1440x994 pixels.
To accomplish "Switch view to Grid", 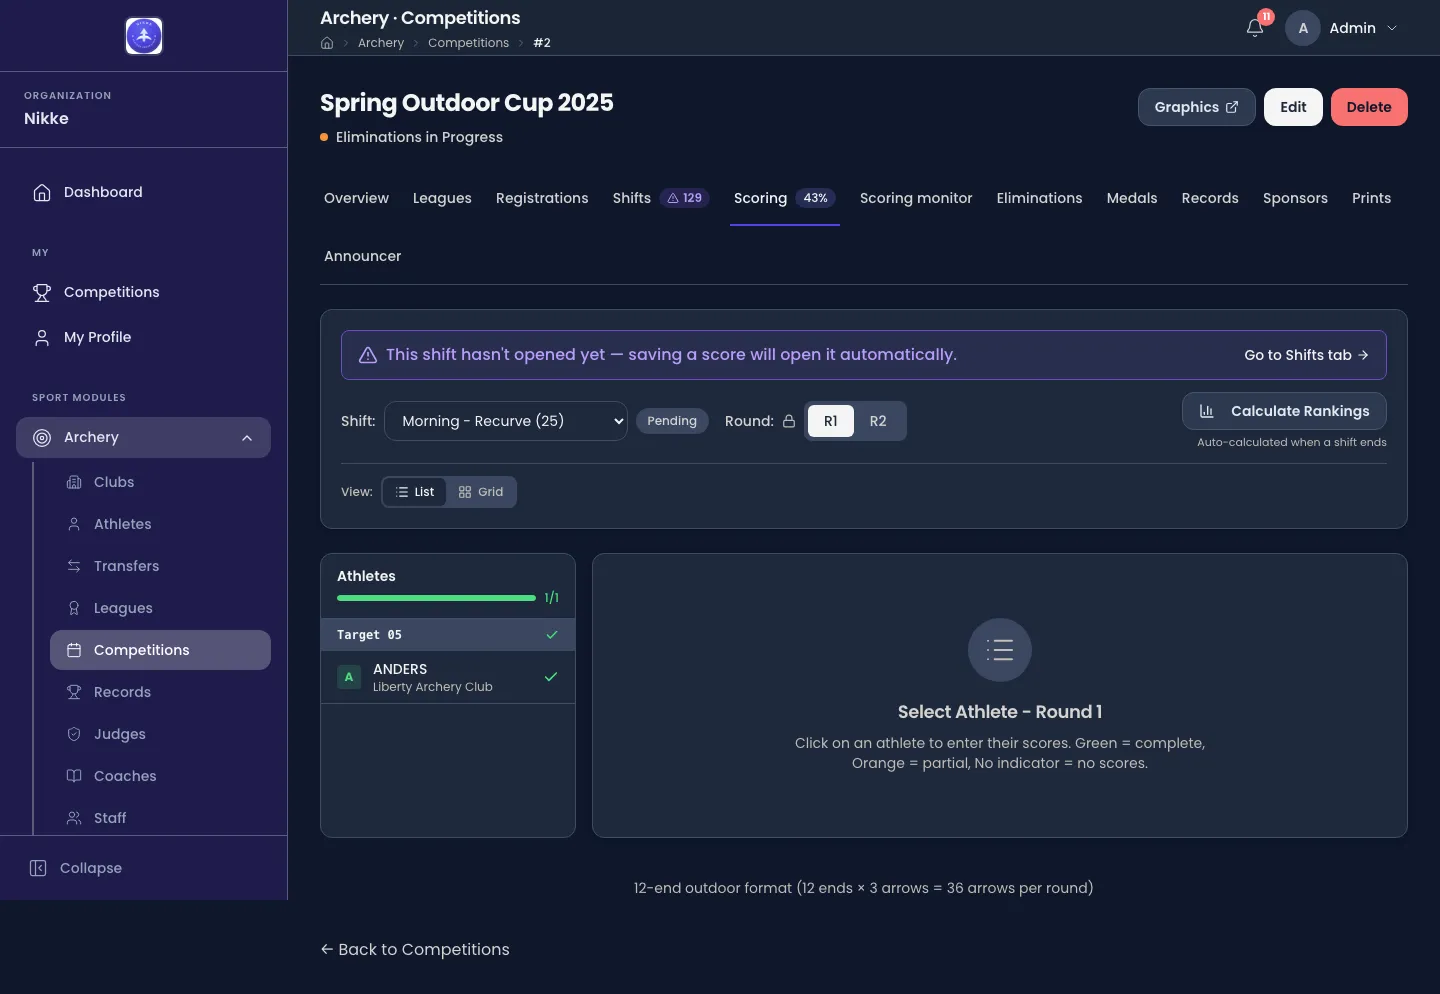I will pyautogui.click(x=481, y=492).
